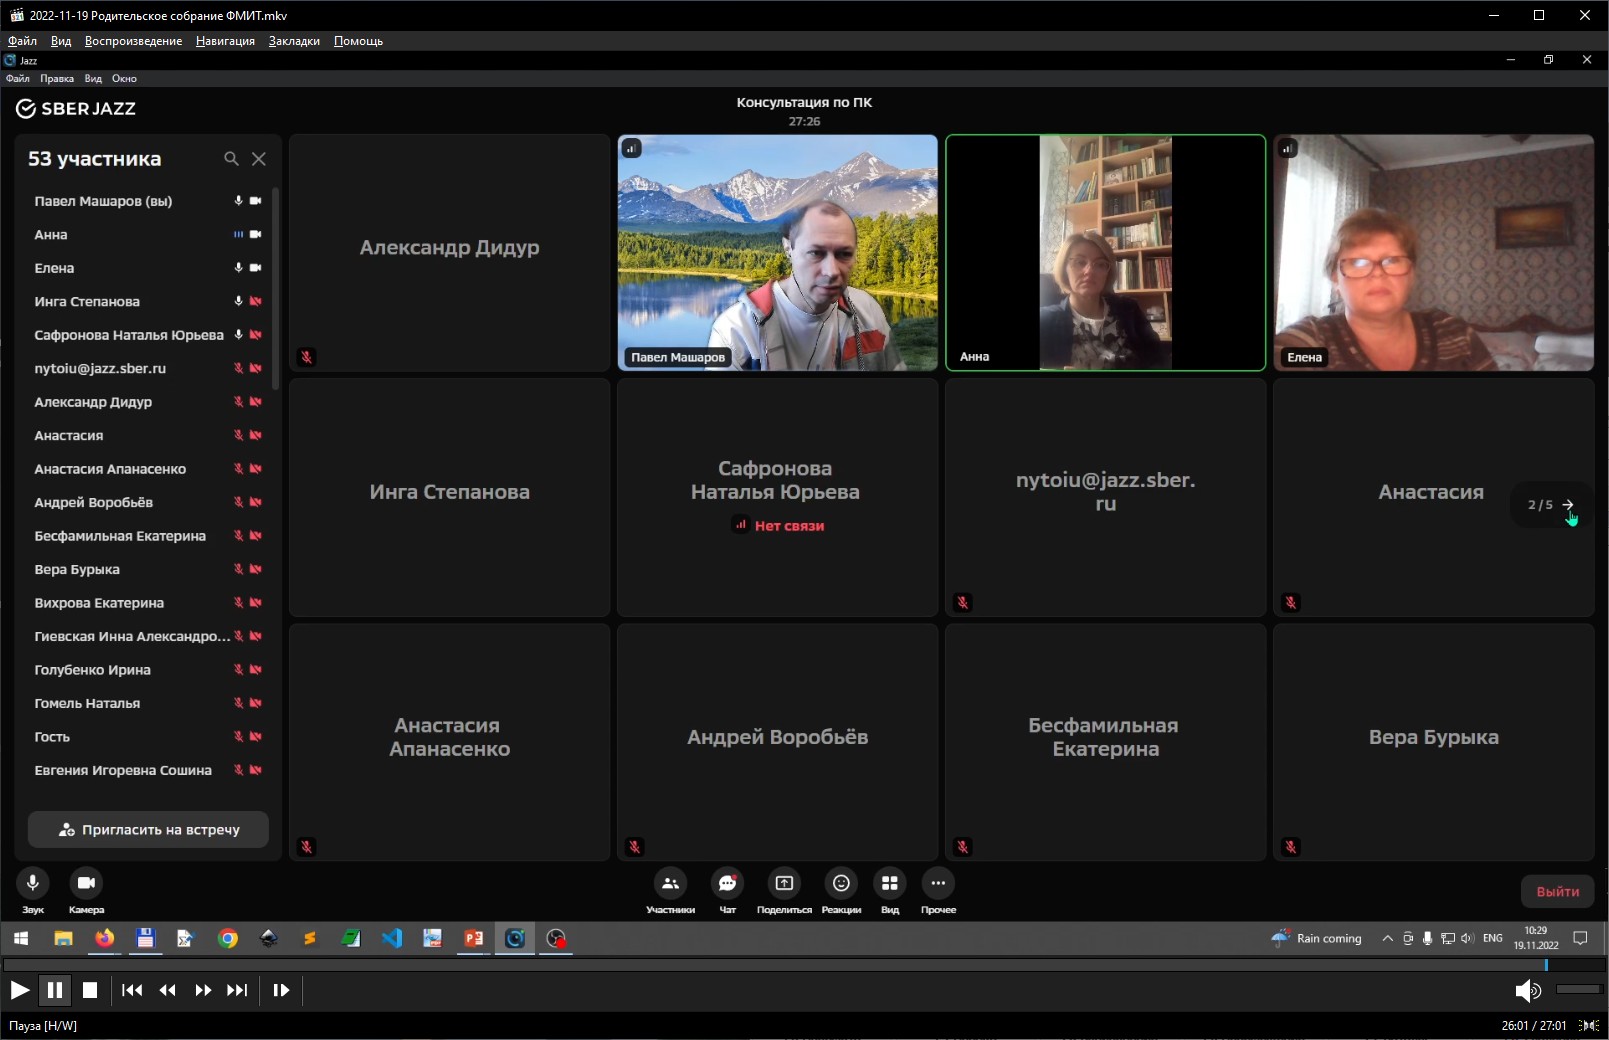Screen dimensions: 1609x1040
Task: Open the Закладки menu
Action: (x=294, y=41)
